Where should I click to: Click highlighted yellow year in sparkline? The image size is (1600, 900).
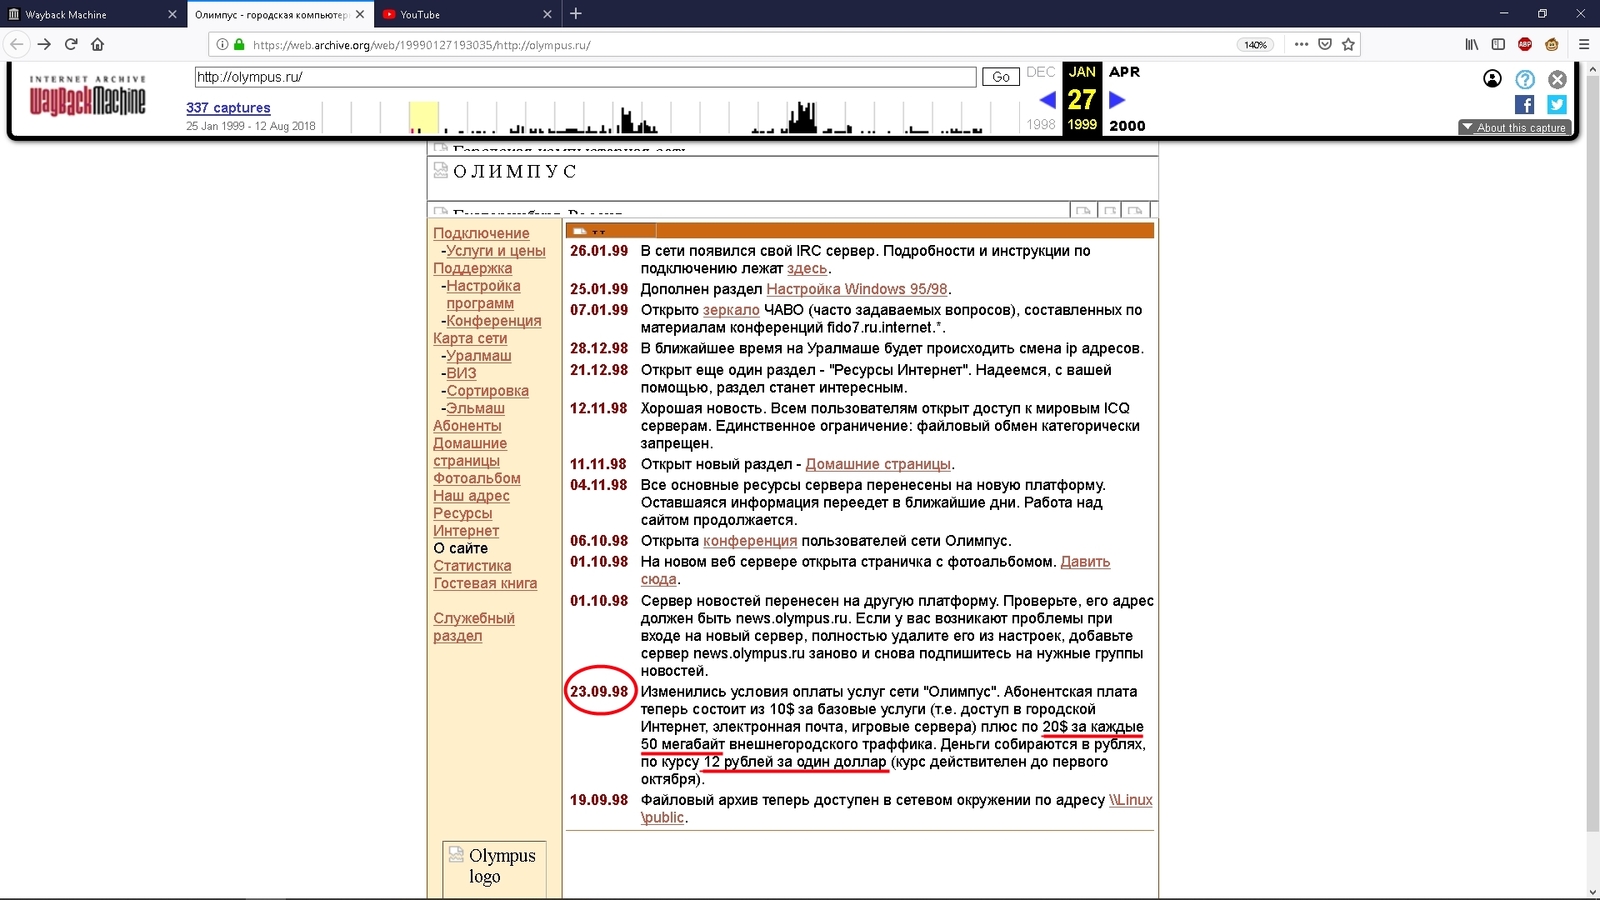pos(424,117)
